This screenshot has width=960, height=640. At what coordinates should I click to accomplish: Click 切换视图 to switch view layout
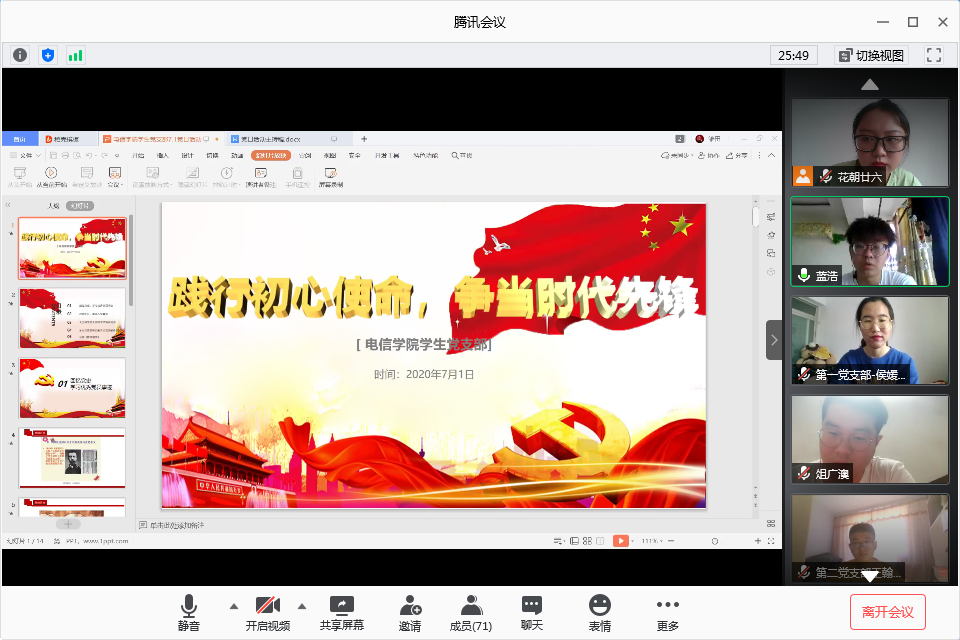870,55
